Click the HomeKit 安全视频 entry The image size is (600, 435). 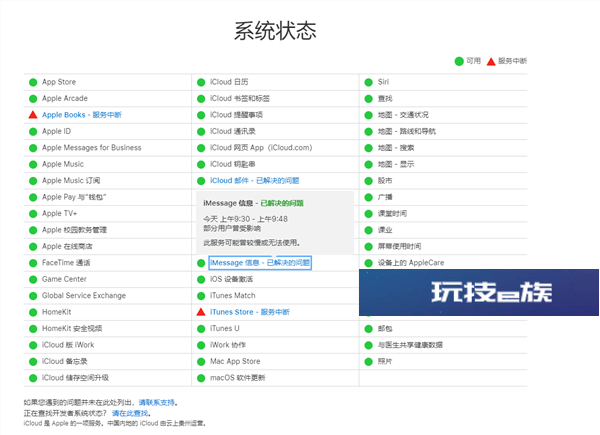click(x=72, y=329)
